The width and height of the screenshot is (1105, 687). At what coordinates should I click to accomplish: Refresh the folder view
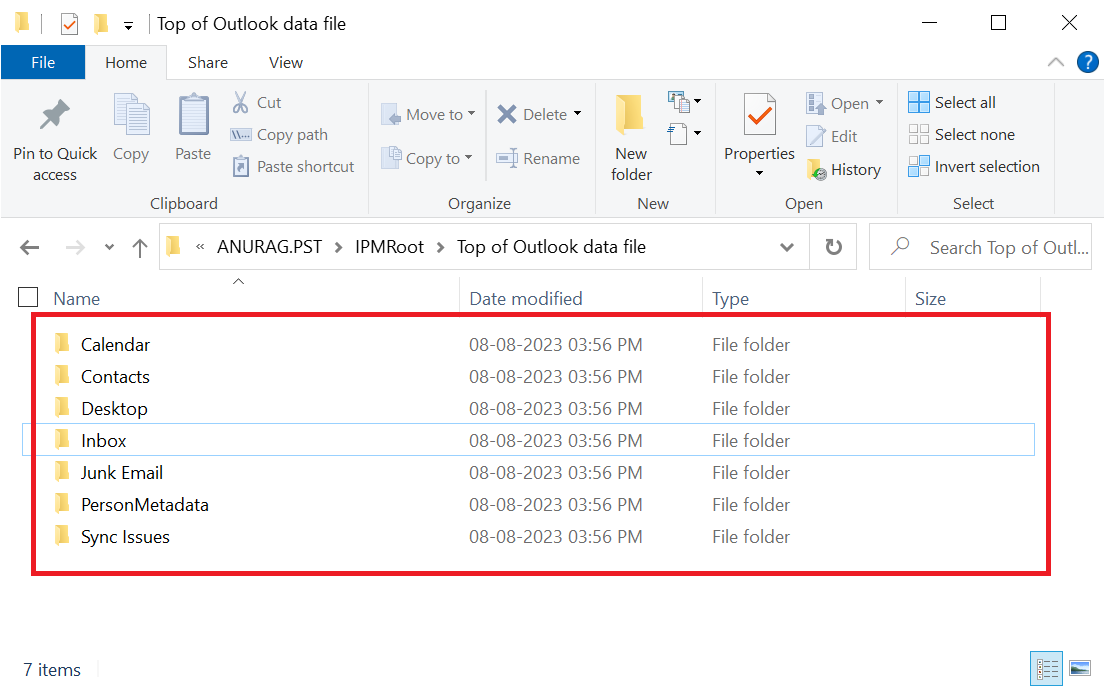(833, 247)
